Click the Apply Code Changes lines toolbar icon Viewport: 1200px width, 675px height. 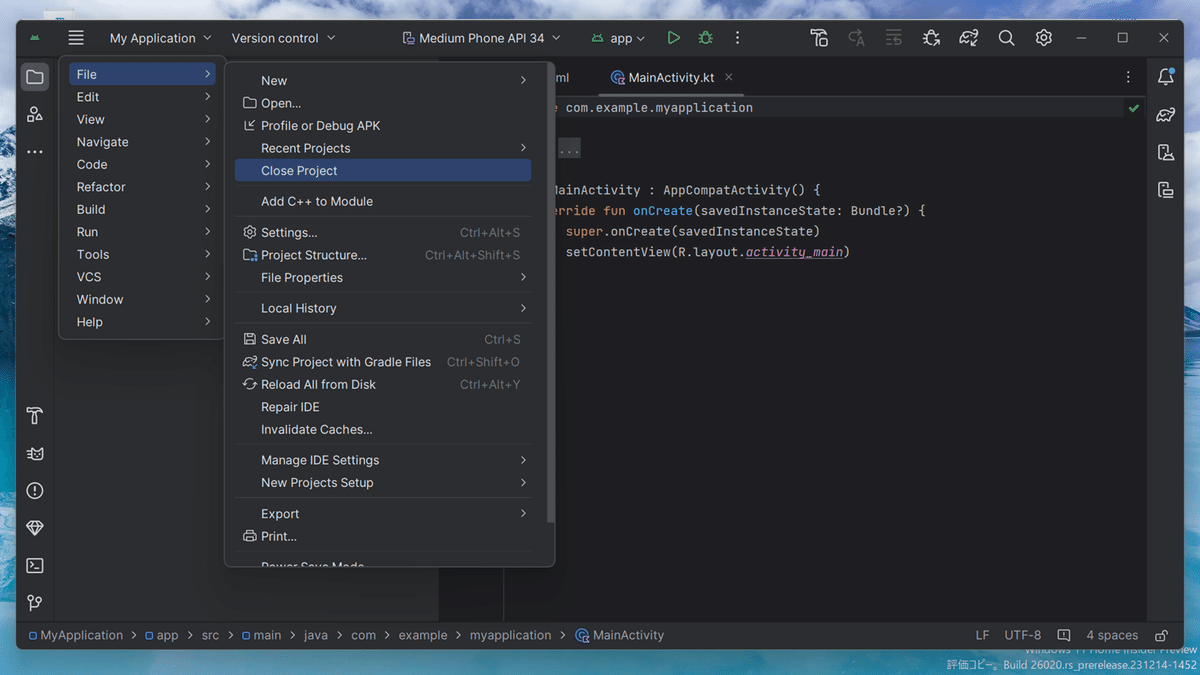point(894,38)
